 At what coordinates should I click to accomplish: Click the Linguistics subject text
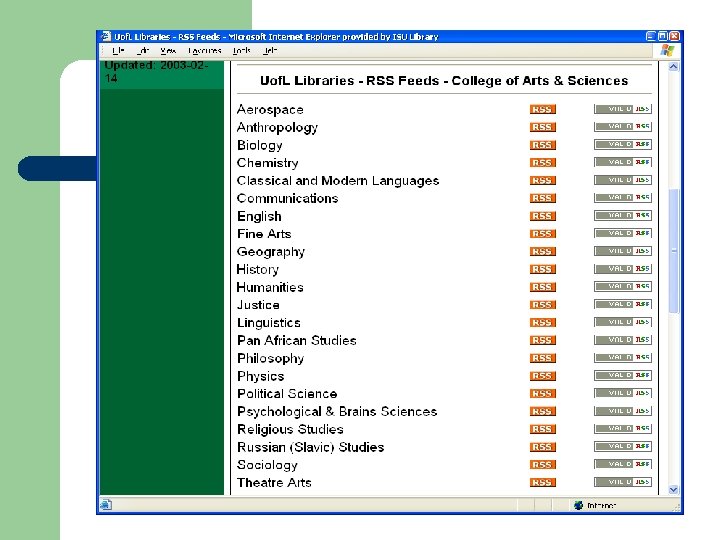click(x=269, y=323)
